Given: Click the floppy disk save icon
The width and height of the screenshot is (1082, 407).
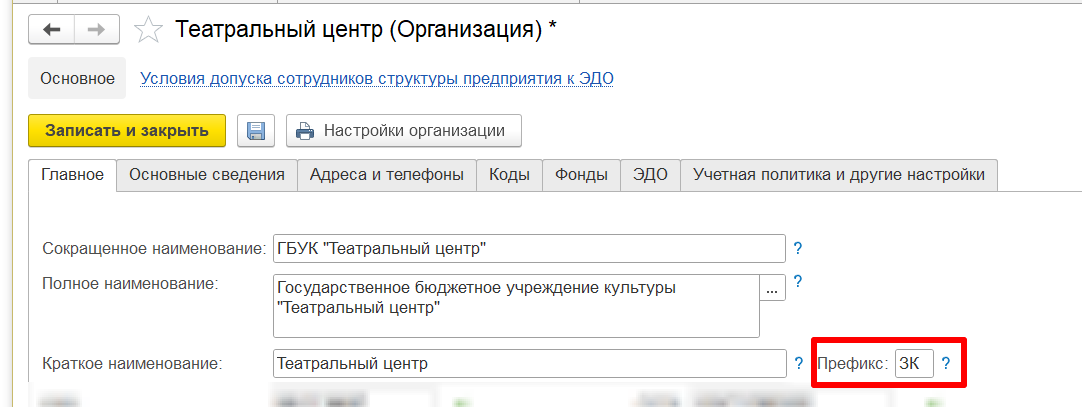Looking at the screenshot, I should [256, 131].
